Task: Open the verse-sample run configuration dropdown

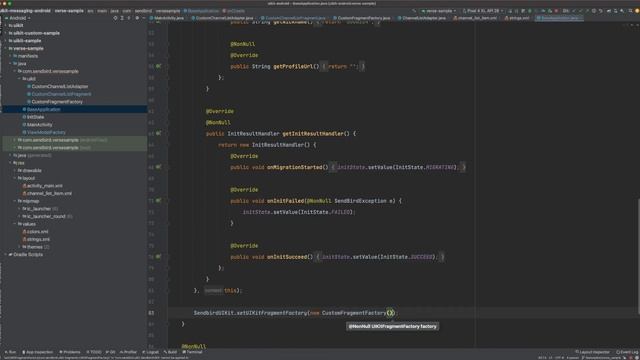Action: [x=438, y=11]
